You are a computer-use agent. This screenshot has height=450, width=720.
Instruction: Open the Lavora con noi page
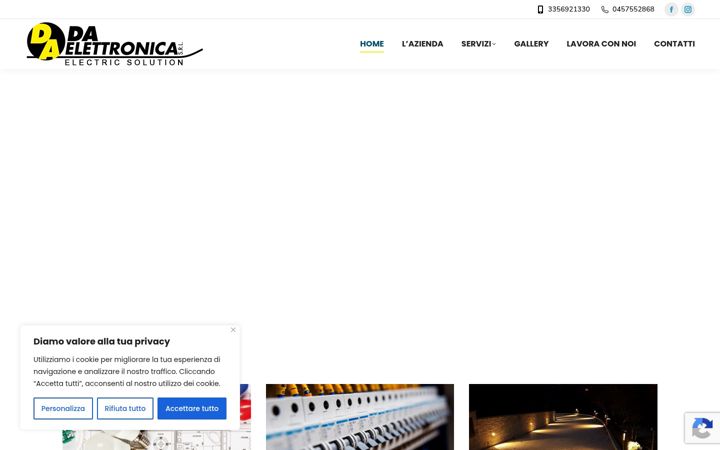[601, 44]
